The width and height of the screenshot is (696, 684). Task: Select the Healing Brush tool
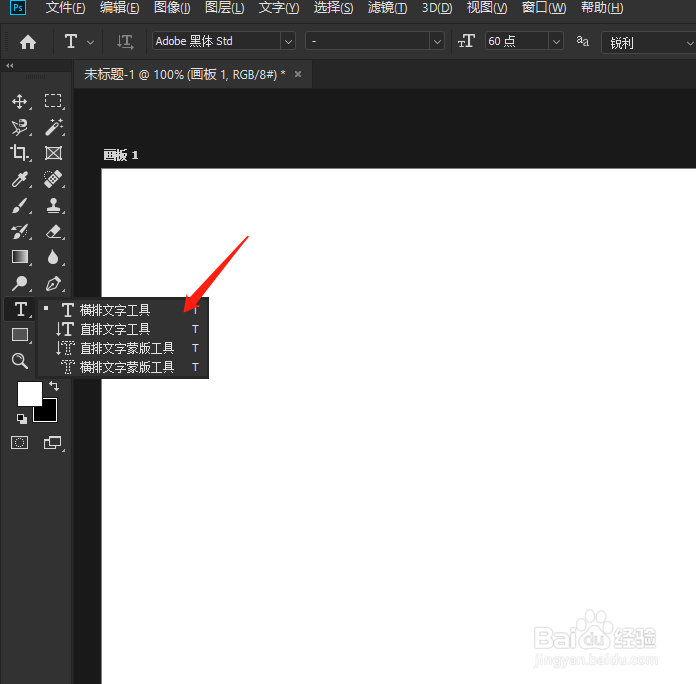coord(53,179)
